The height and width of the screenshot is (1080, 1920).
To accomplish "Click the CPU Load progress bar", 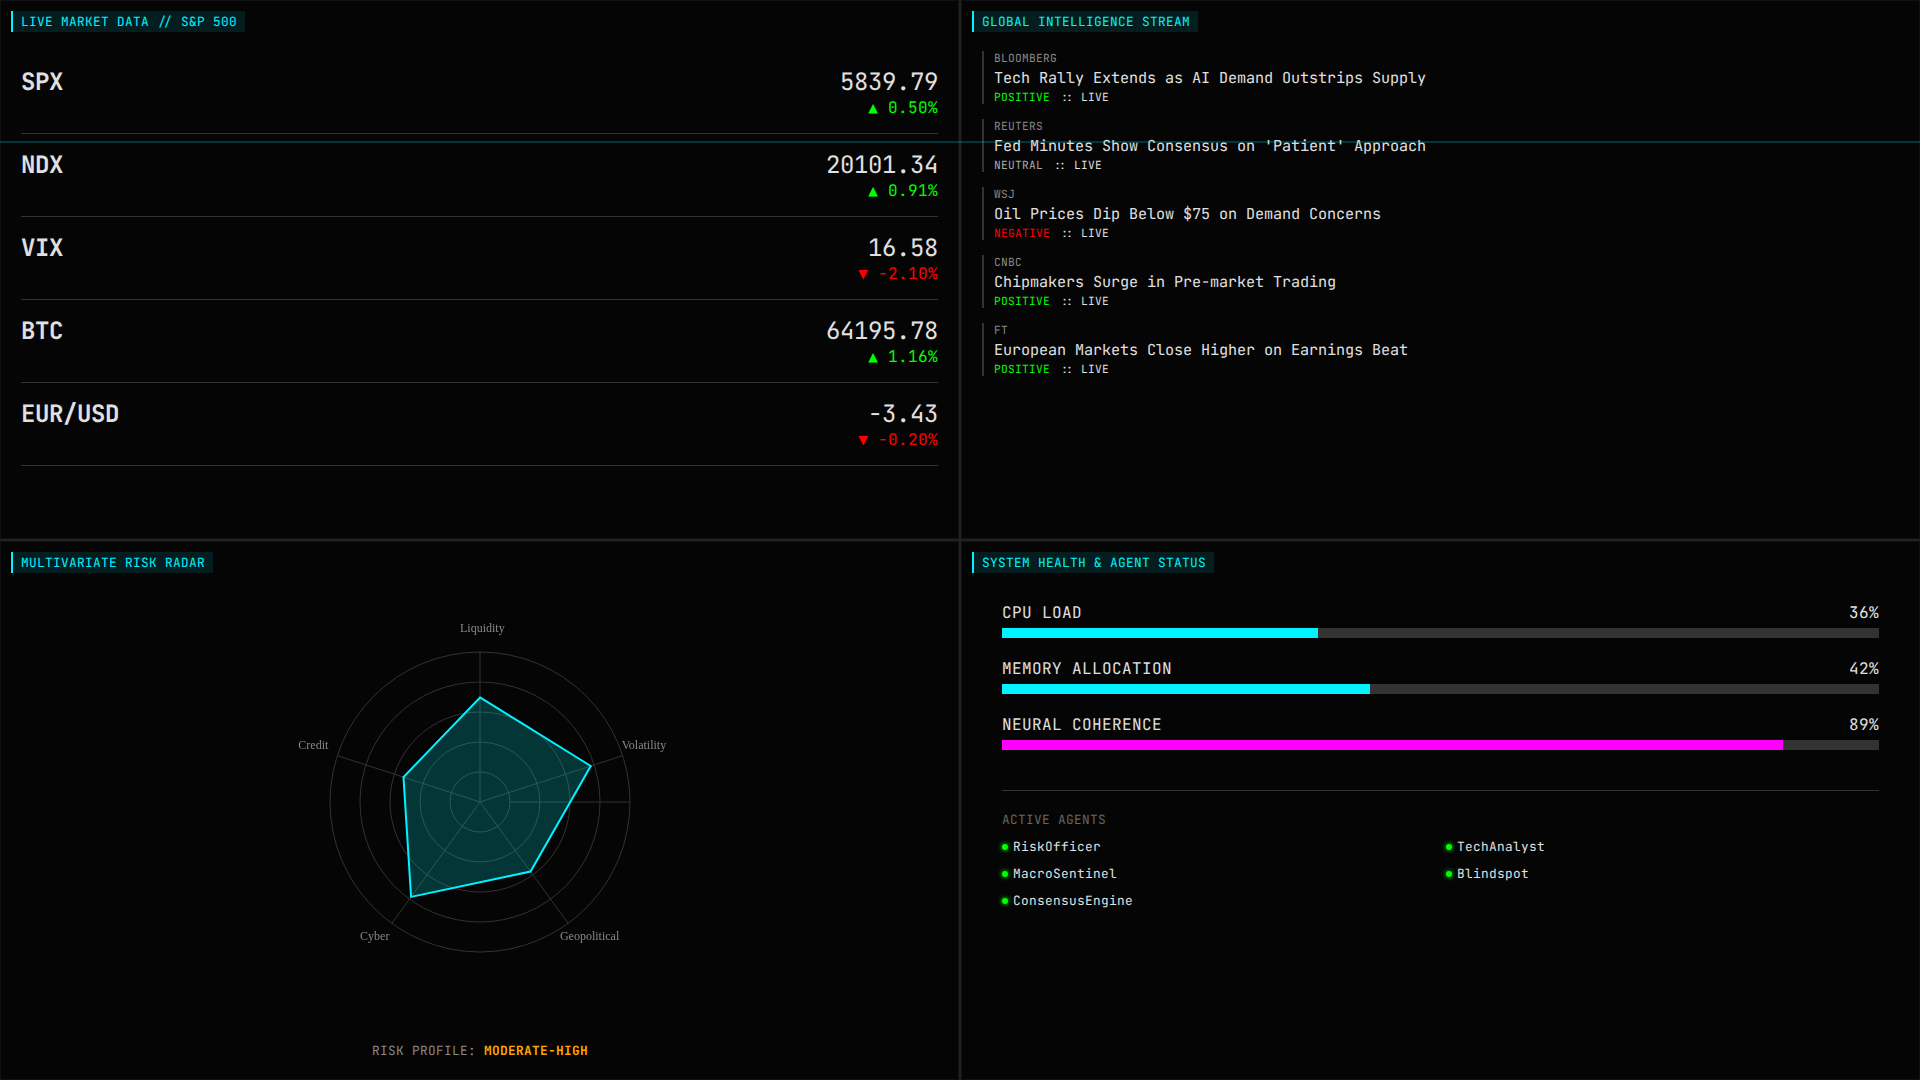I will 1440,633.
